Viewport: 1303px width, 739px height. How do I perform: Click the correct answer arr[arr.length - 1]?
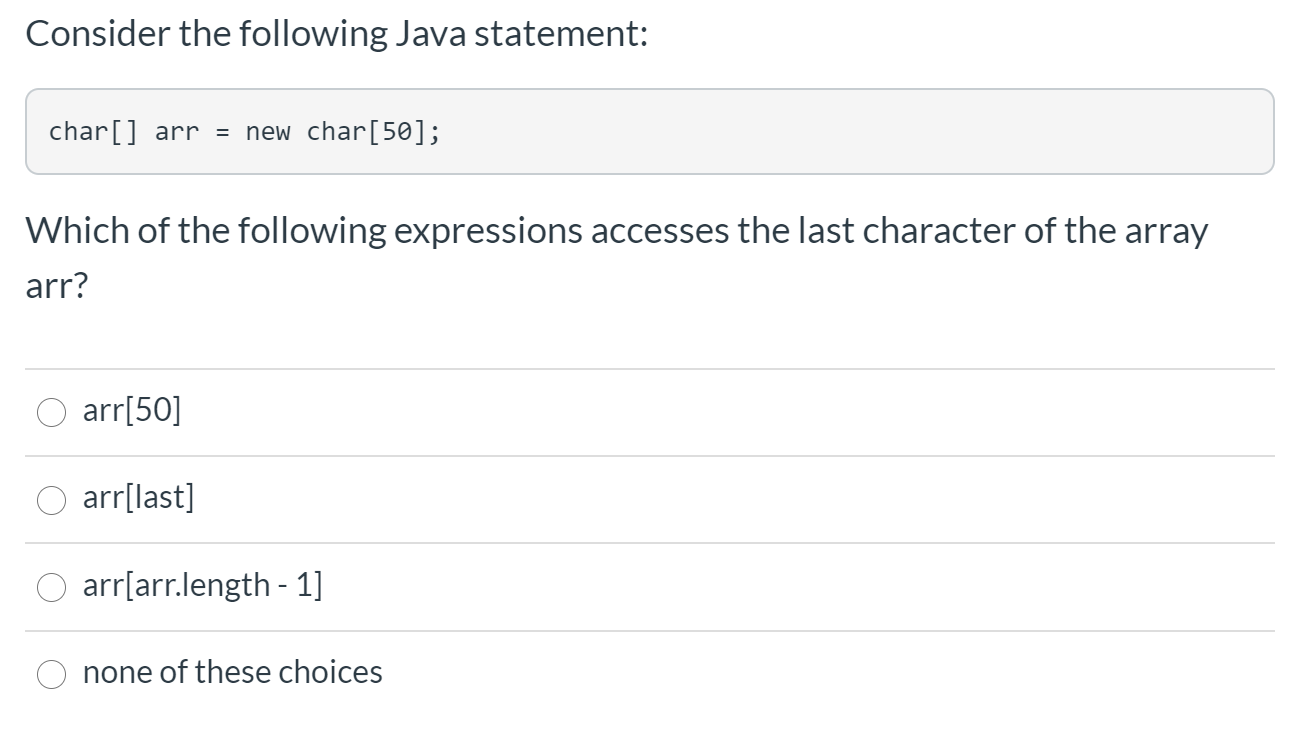tap(51, 588)
